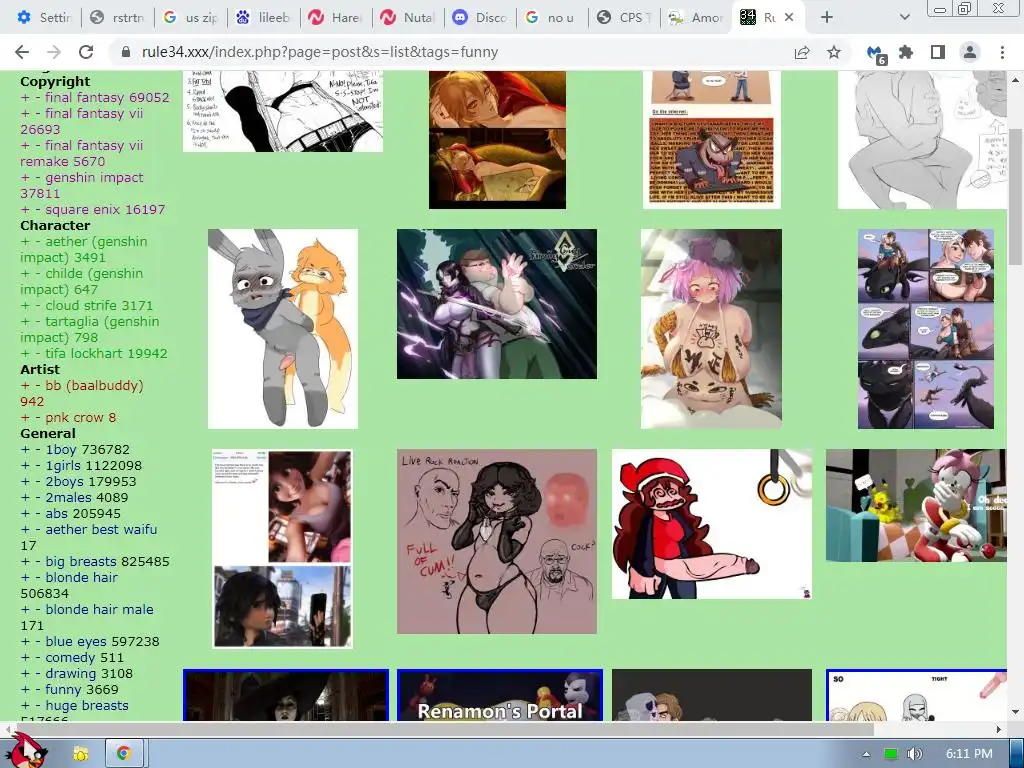
Task: Click the horizontal scrollbar right arrow
Action: [999, 728]
